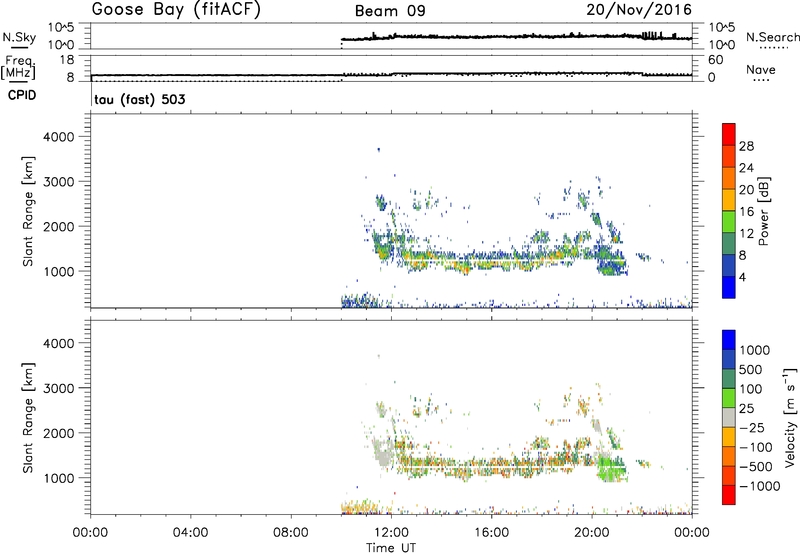
Task: Click the gray band of Velocity color bar
Action: tap(729, 418)
